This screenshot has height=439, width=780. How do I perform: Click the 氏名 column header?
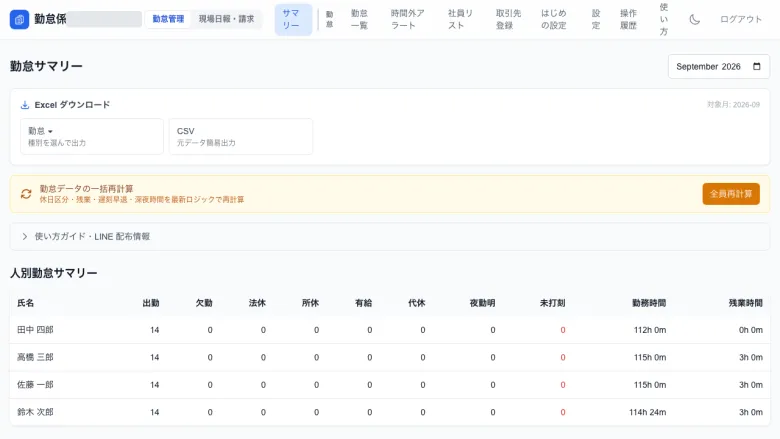[25, 303]
